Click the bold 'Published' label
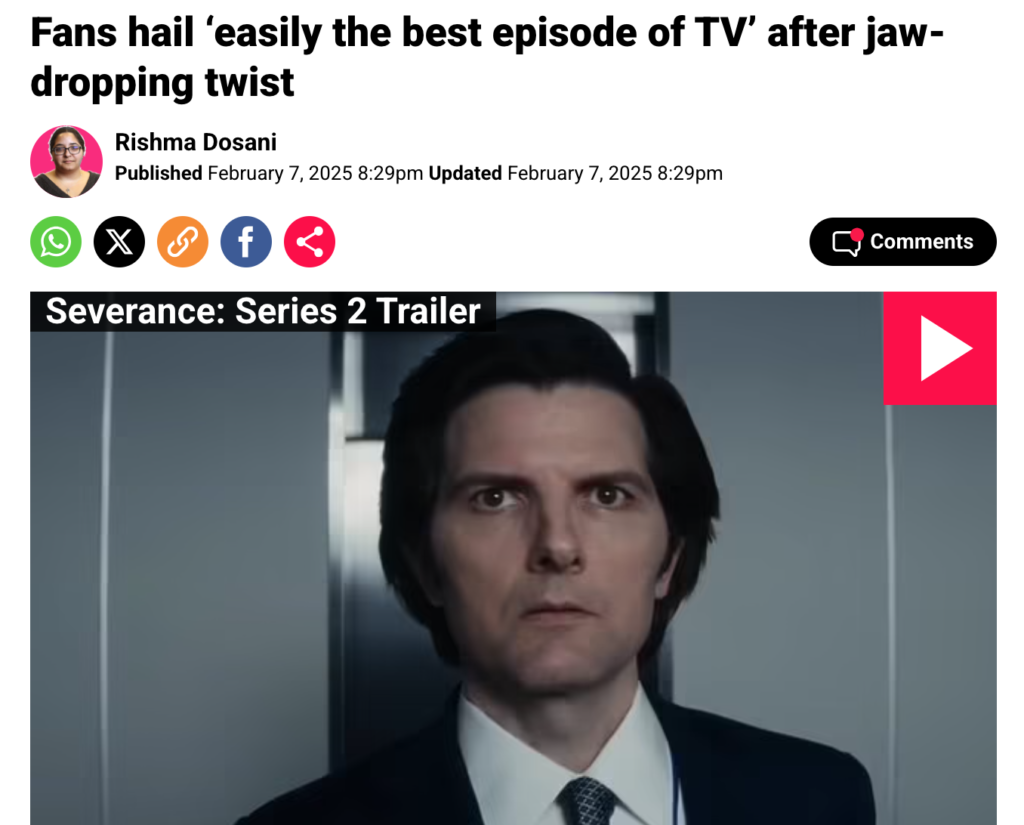Screen dimensions: 1024x825 (159, 173)
